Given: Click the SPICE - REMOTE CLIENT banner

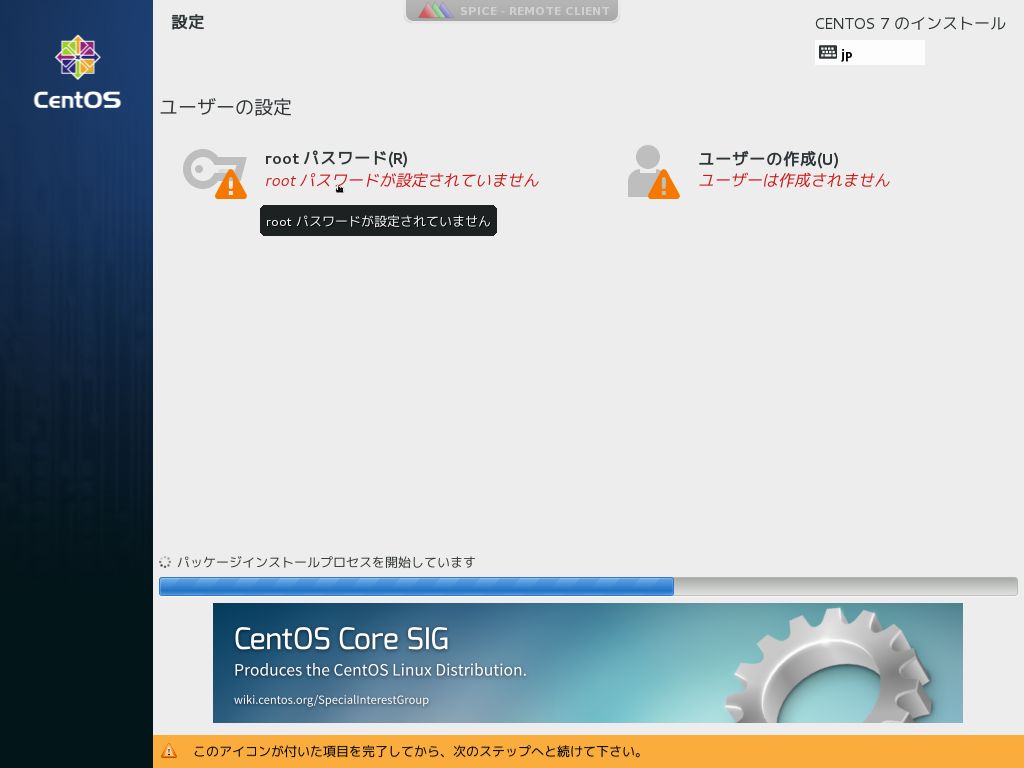Looking at the screenshot, I should click(512, 11).
